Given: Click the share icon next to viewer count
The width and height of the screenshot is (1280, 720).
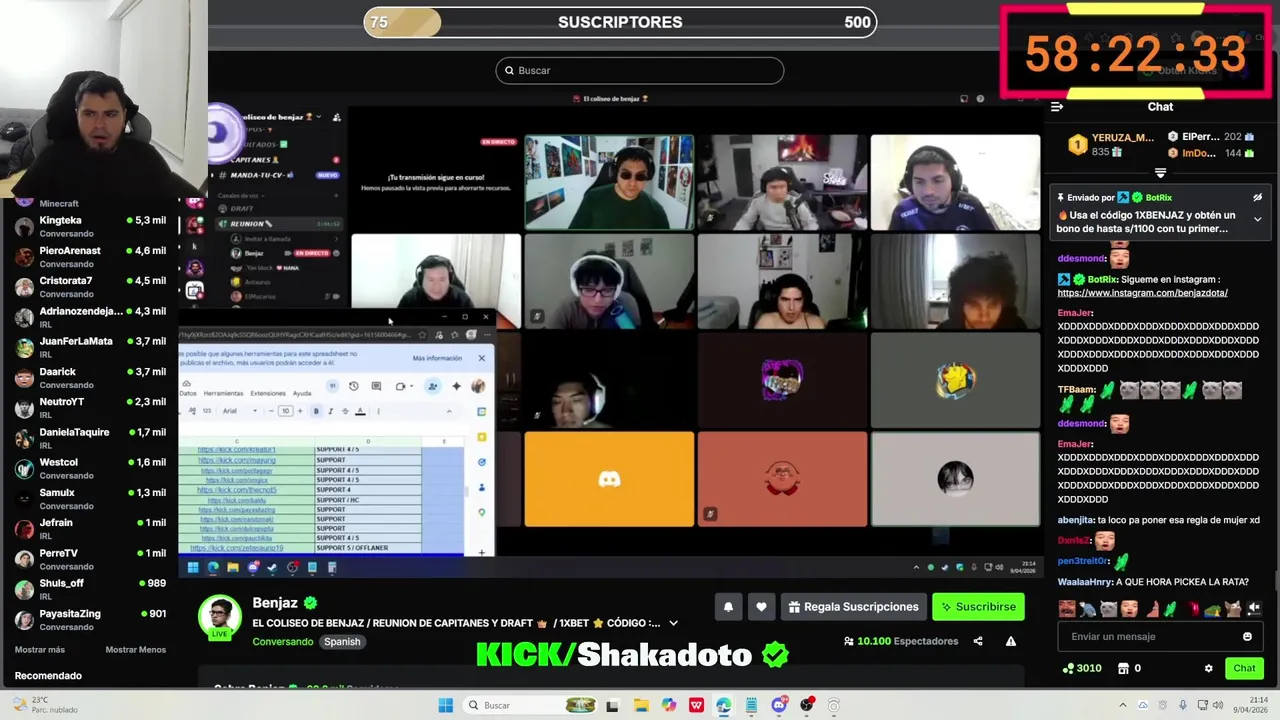Looking at the screenshot, I should coord(978,641).
